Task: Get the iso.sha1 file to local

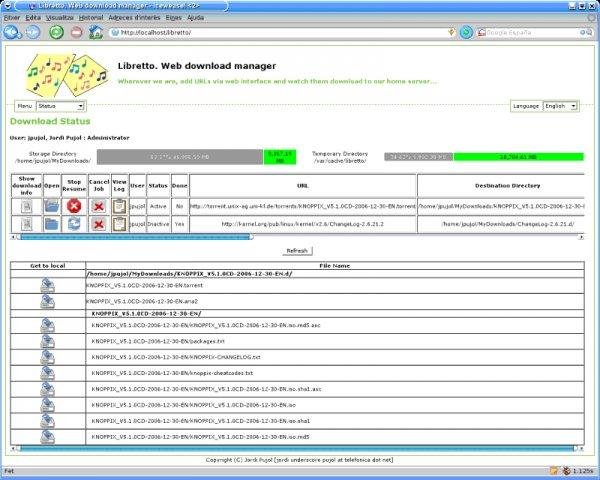Action: [x=47, y=421]
